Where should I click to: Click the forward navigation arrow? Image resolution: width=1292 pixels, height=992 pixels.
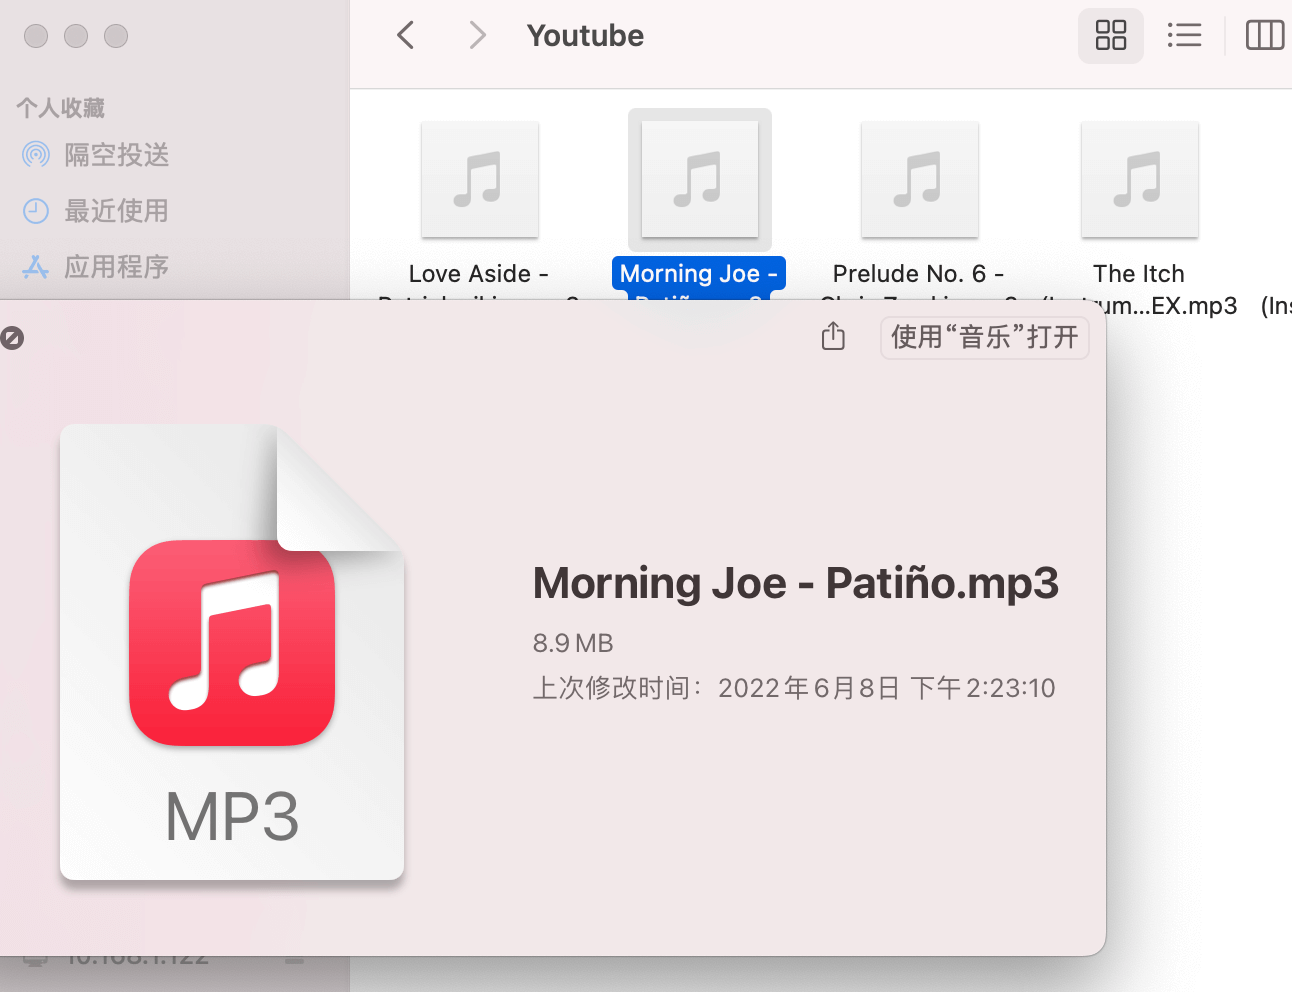[x=477, y=36]
